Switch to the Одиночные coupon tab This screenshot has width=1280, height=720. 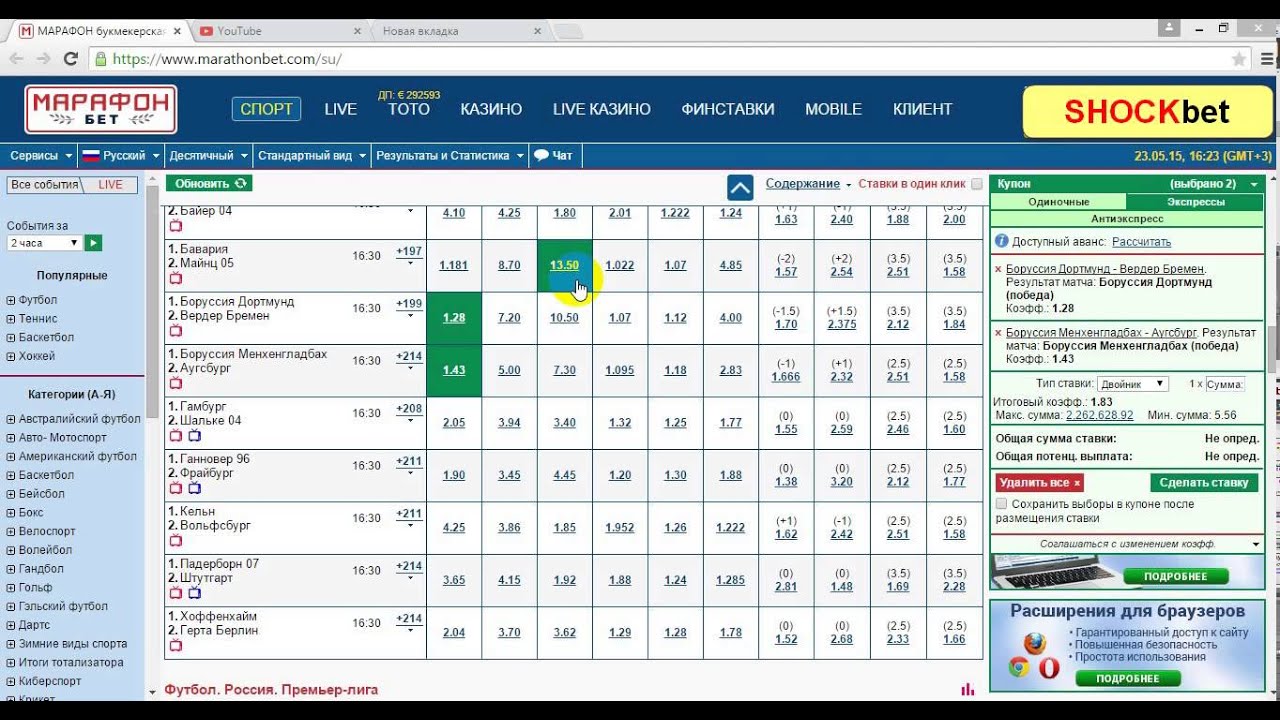click(1058, 202)
